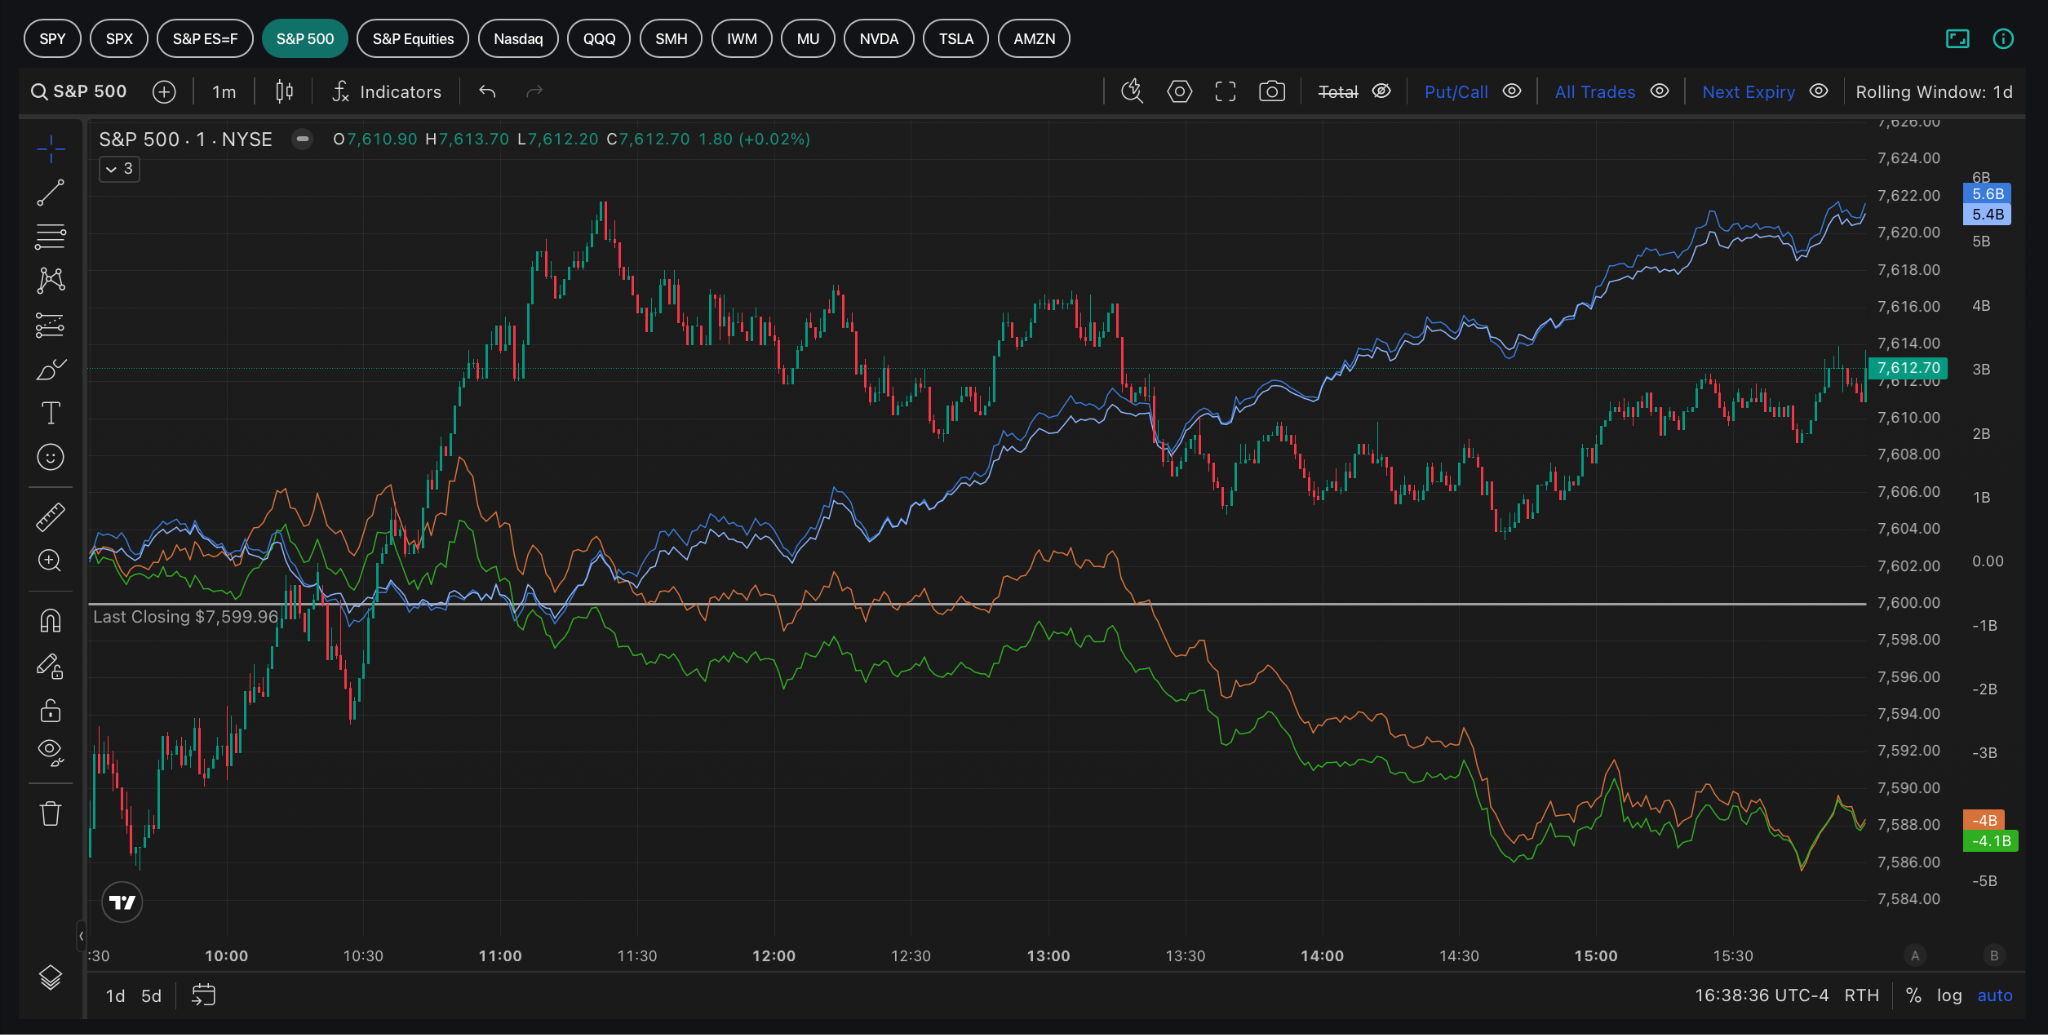Set chart range to 5d

(x=151, y=996)
